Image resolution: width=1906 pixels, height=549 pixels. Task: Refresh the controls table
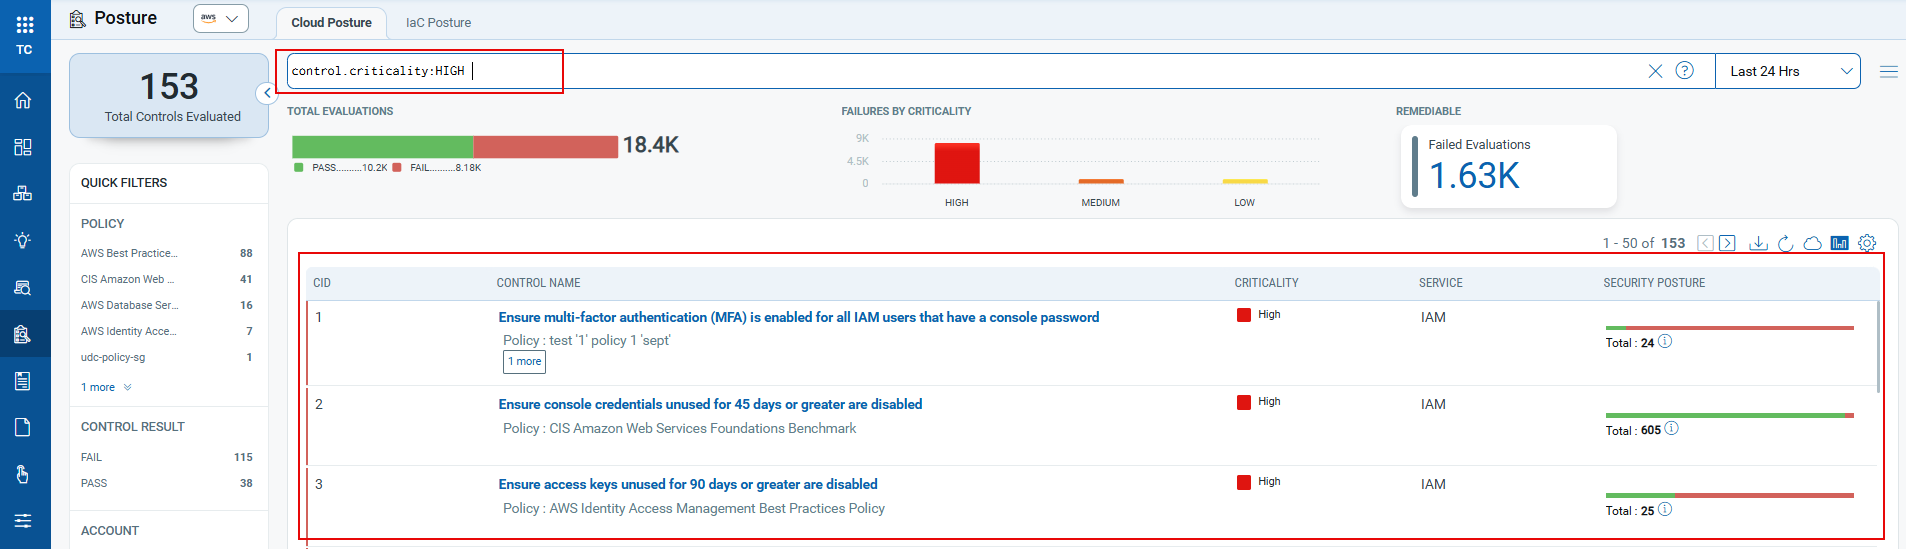pos(1786,243)
